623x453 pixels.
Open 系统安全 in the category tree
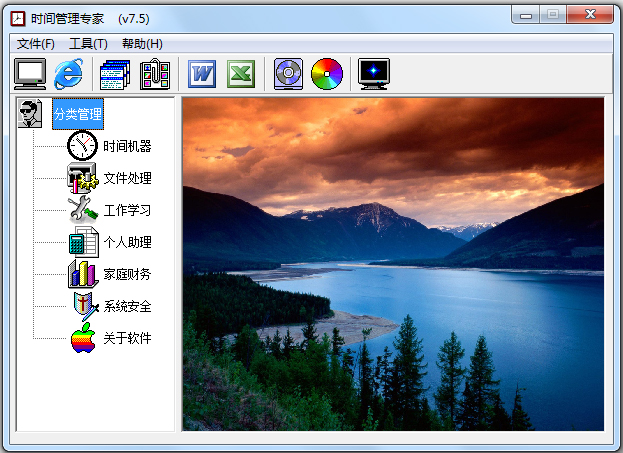coord(127,306)
